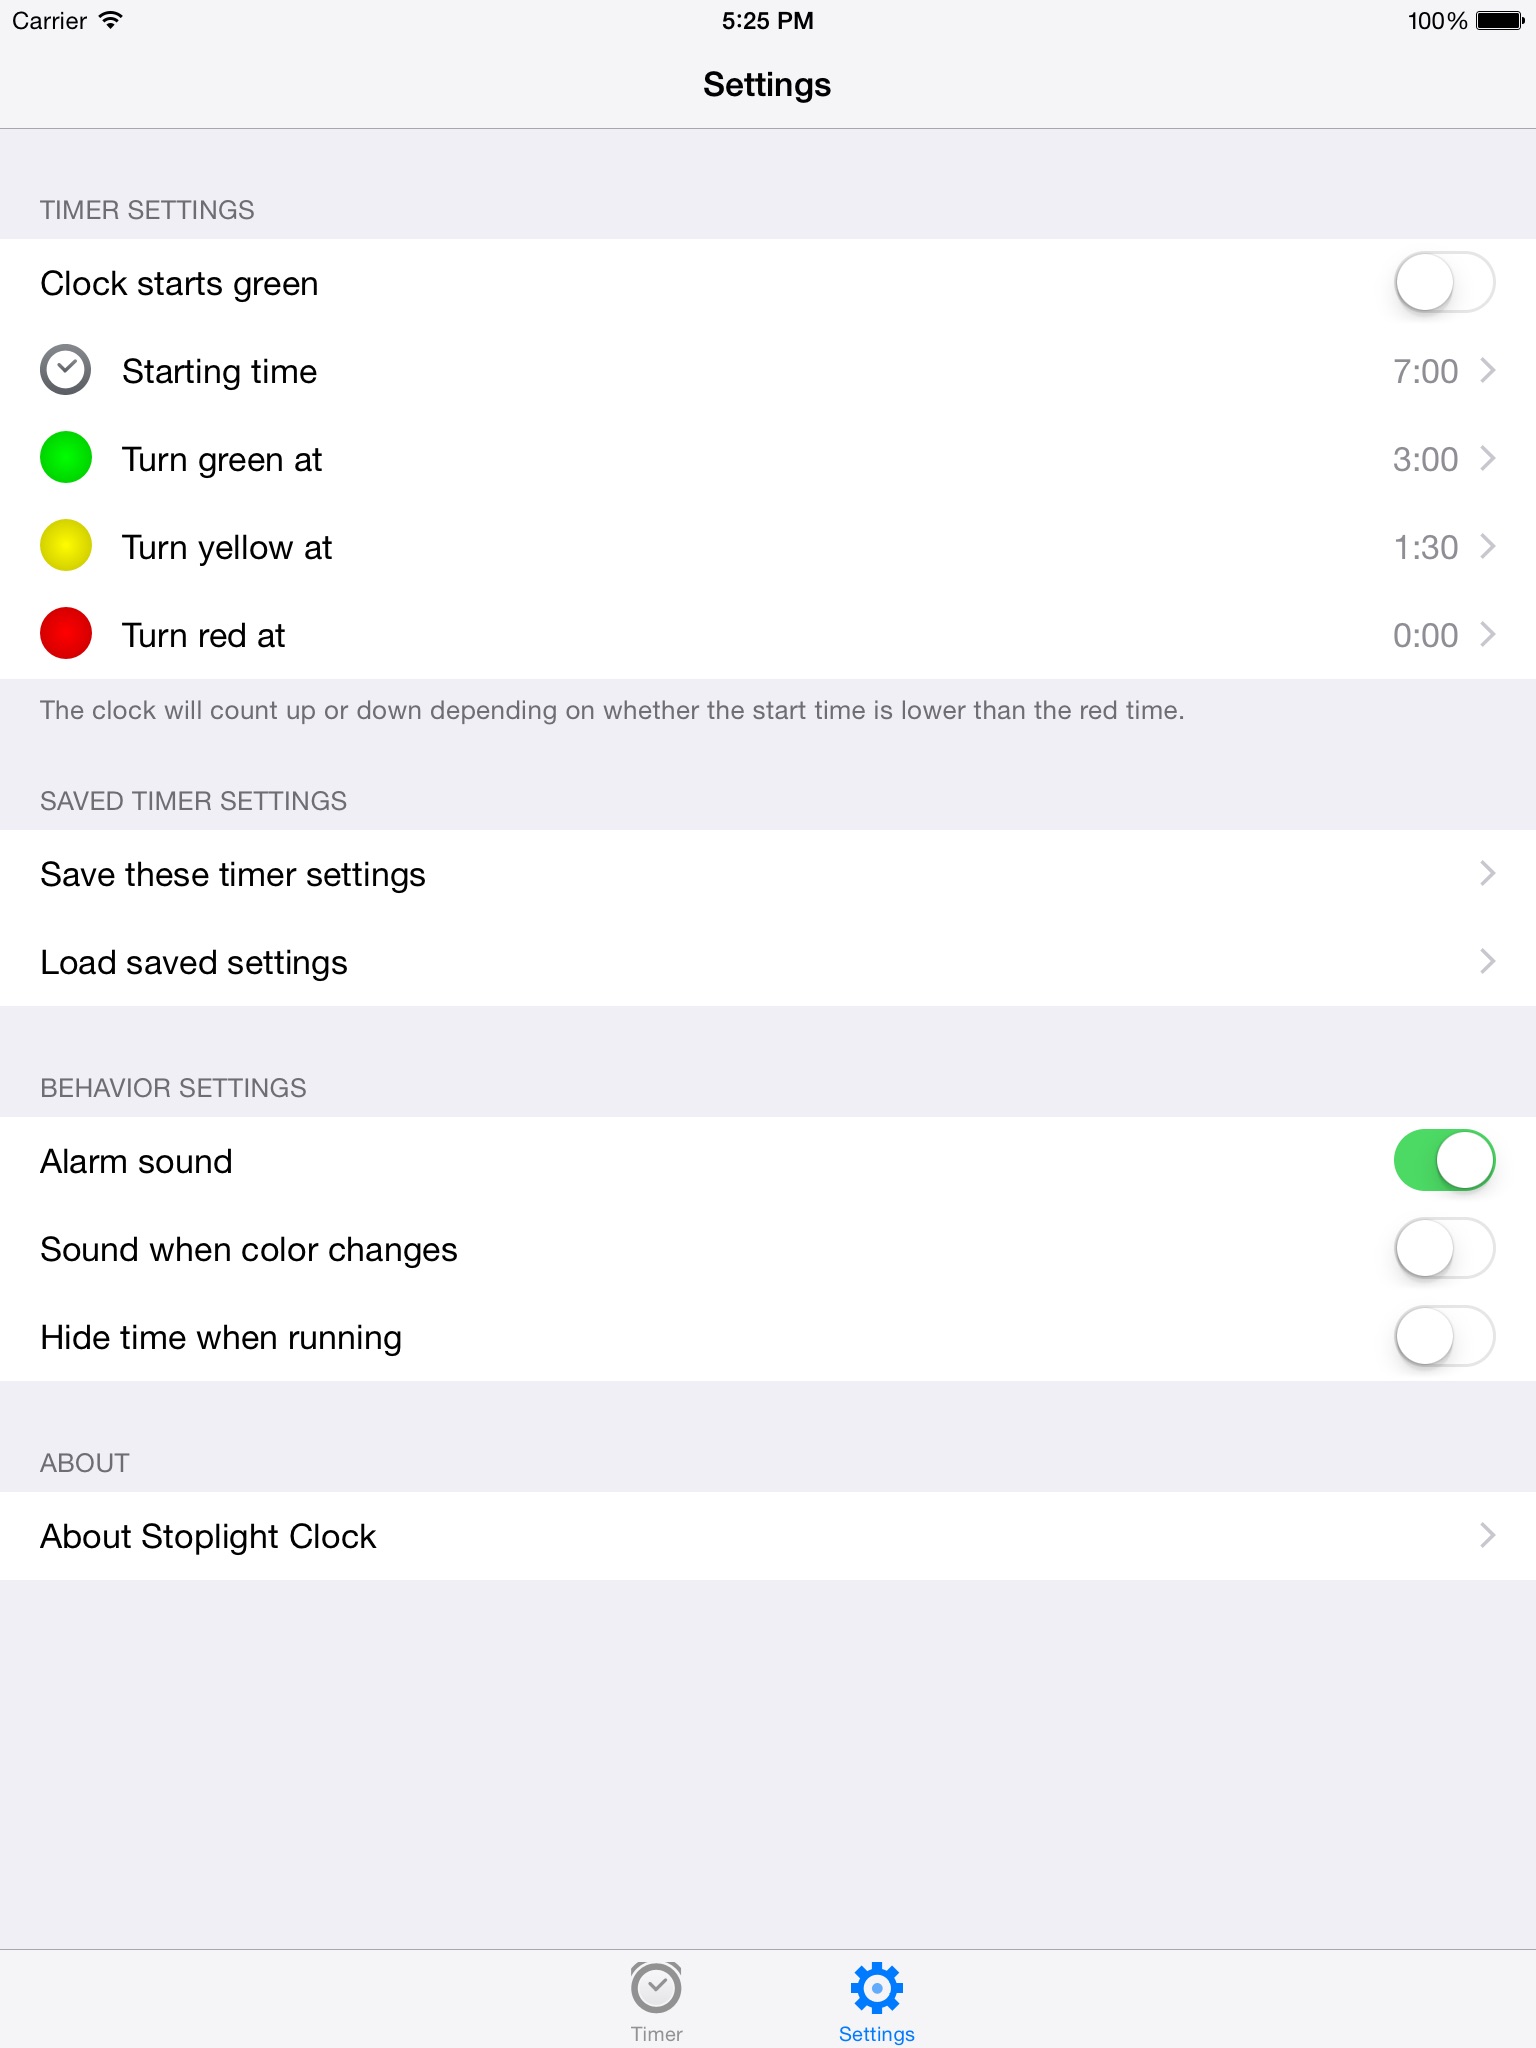Expand Turn green at 3:00 chevron

1487,459
